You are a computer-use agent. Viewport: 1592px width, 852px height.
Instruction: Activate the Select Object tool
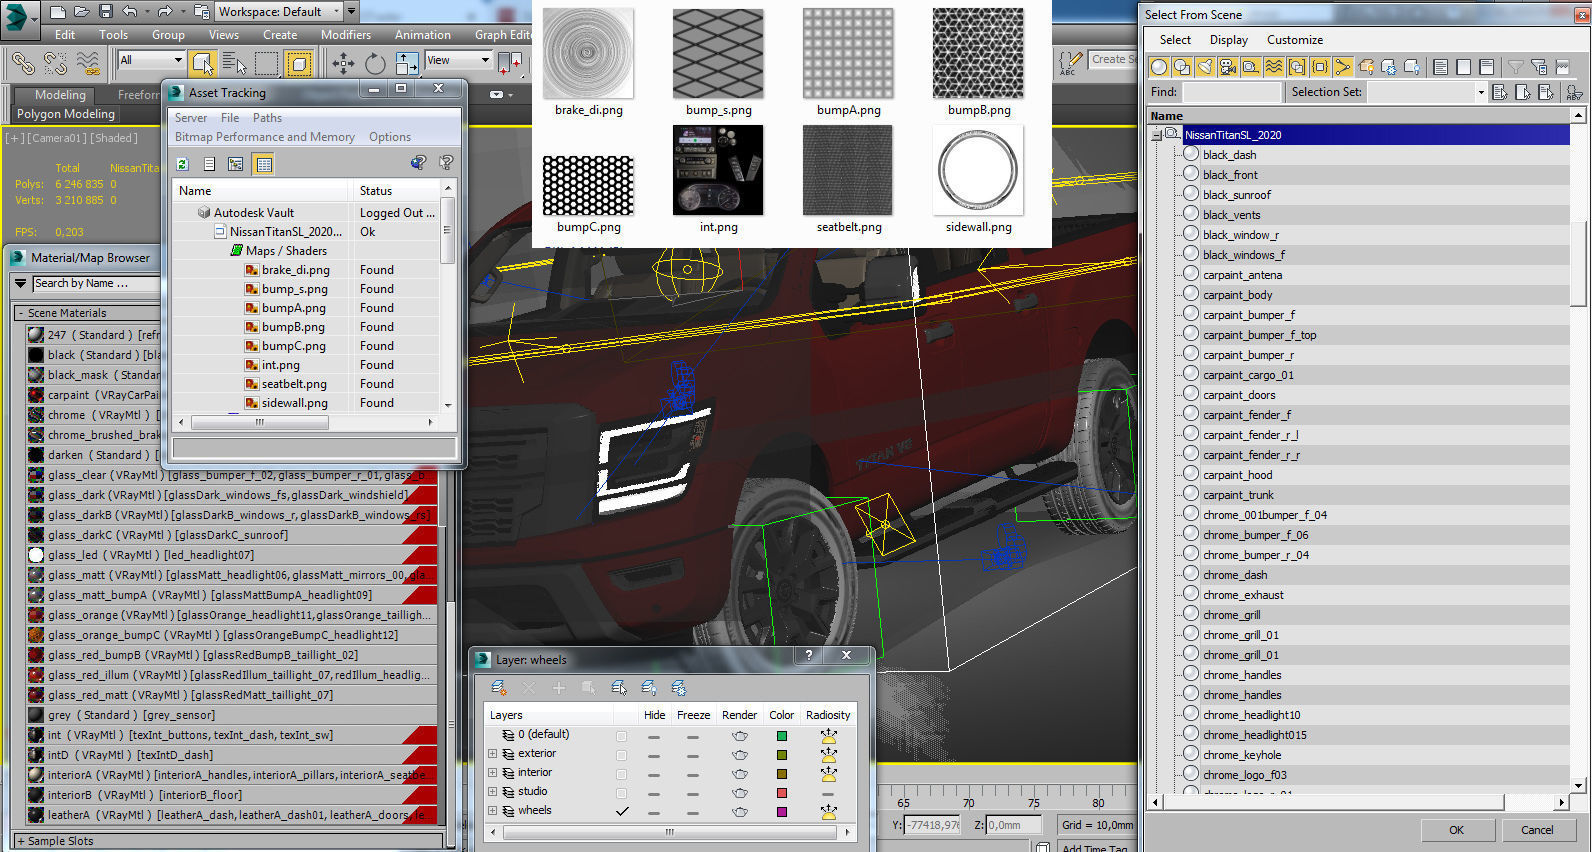203,64
